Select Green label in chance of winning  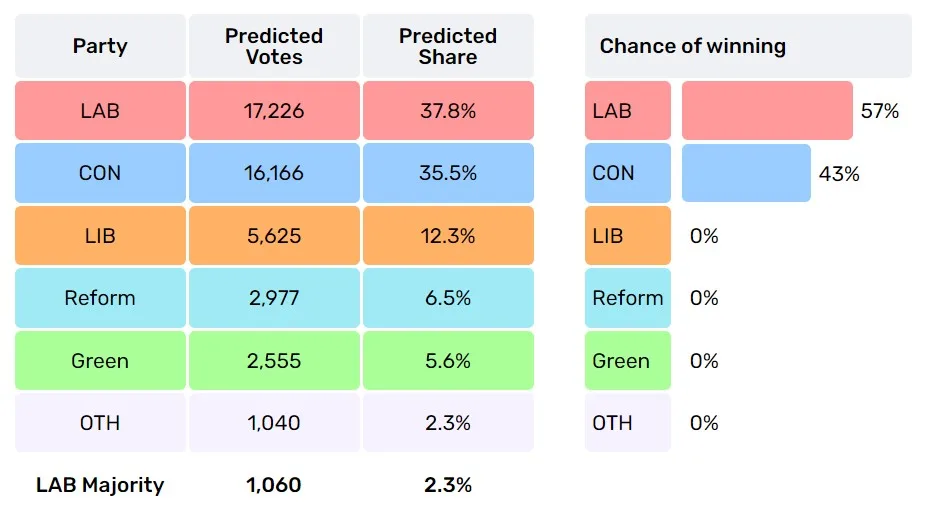click(x=628, y=360)
